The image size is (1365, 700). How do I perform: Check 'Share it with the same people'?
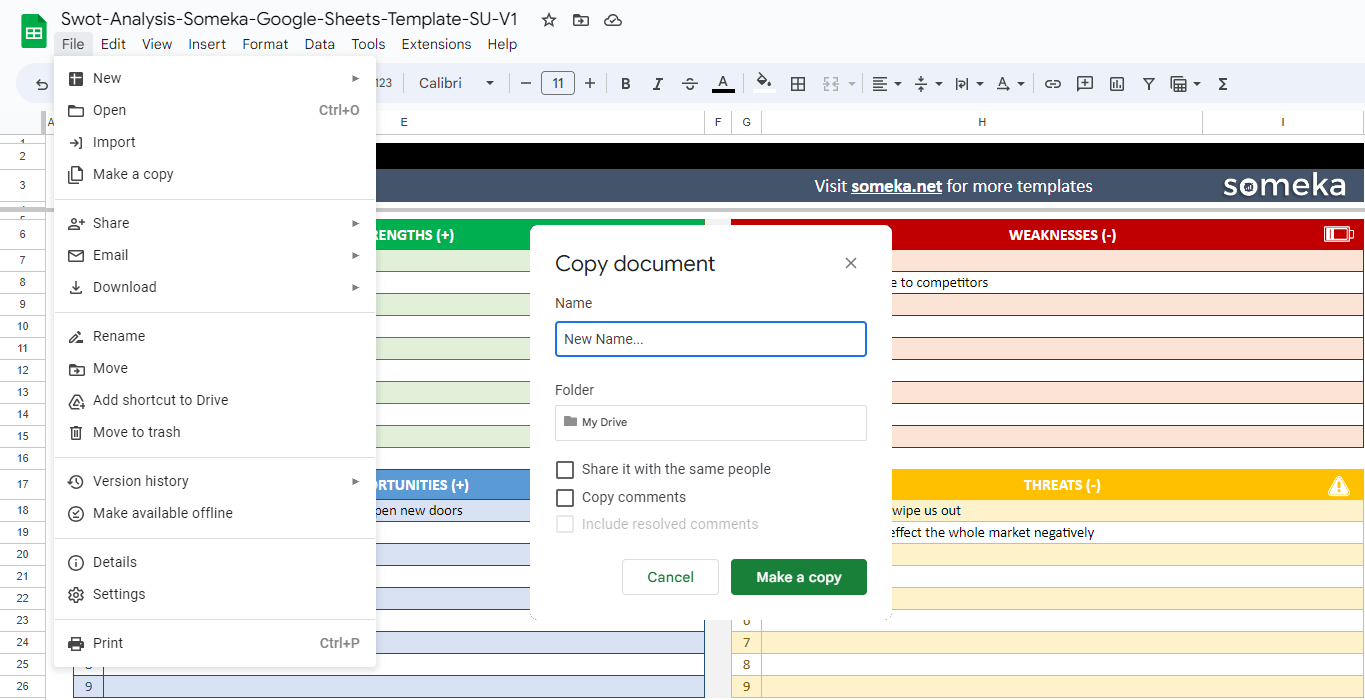tap(565, 469)
